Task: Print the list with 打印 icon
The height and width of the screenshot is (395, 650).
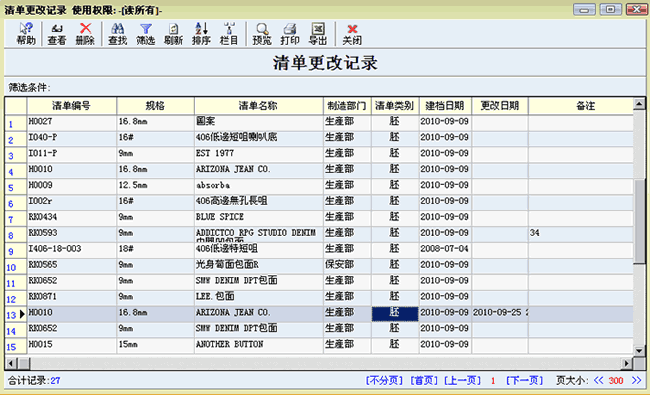Action: (290, 34)
